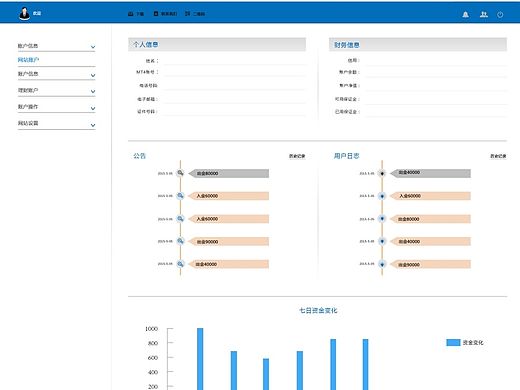520x390 pixels.
Task: Open the users group icon in header
Action: (484, 14)
